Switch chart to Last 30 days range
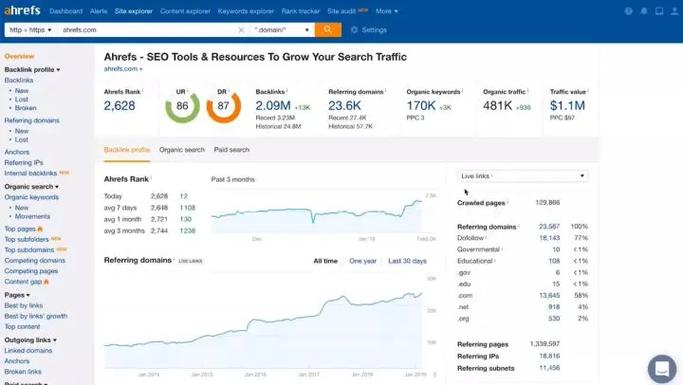This screenshot has height=385, width=683. point(407,261)
